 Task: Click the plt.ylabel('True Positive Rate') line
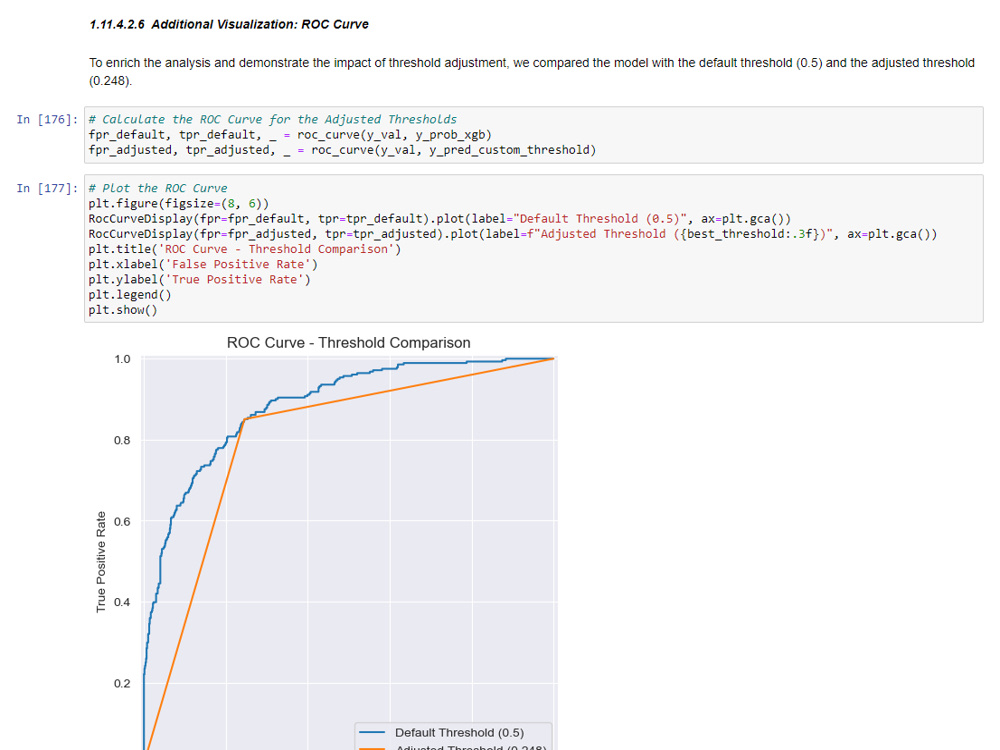click(200, 280)
